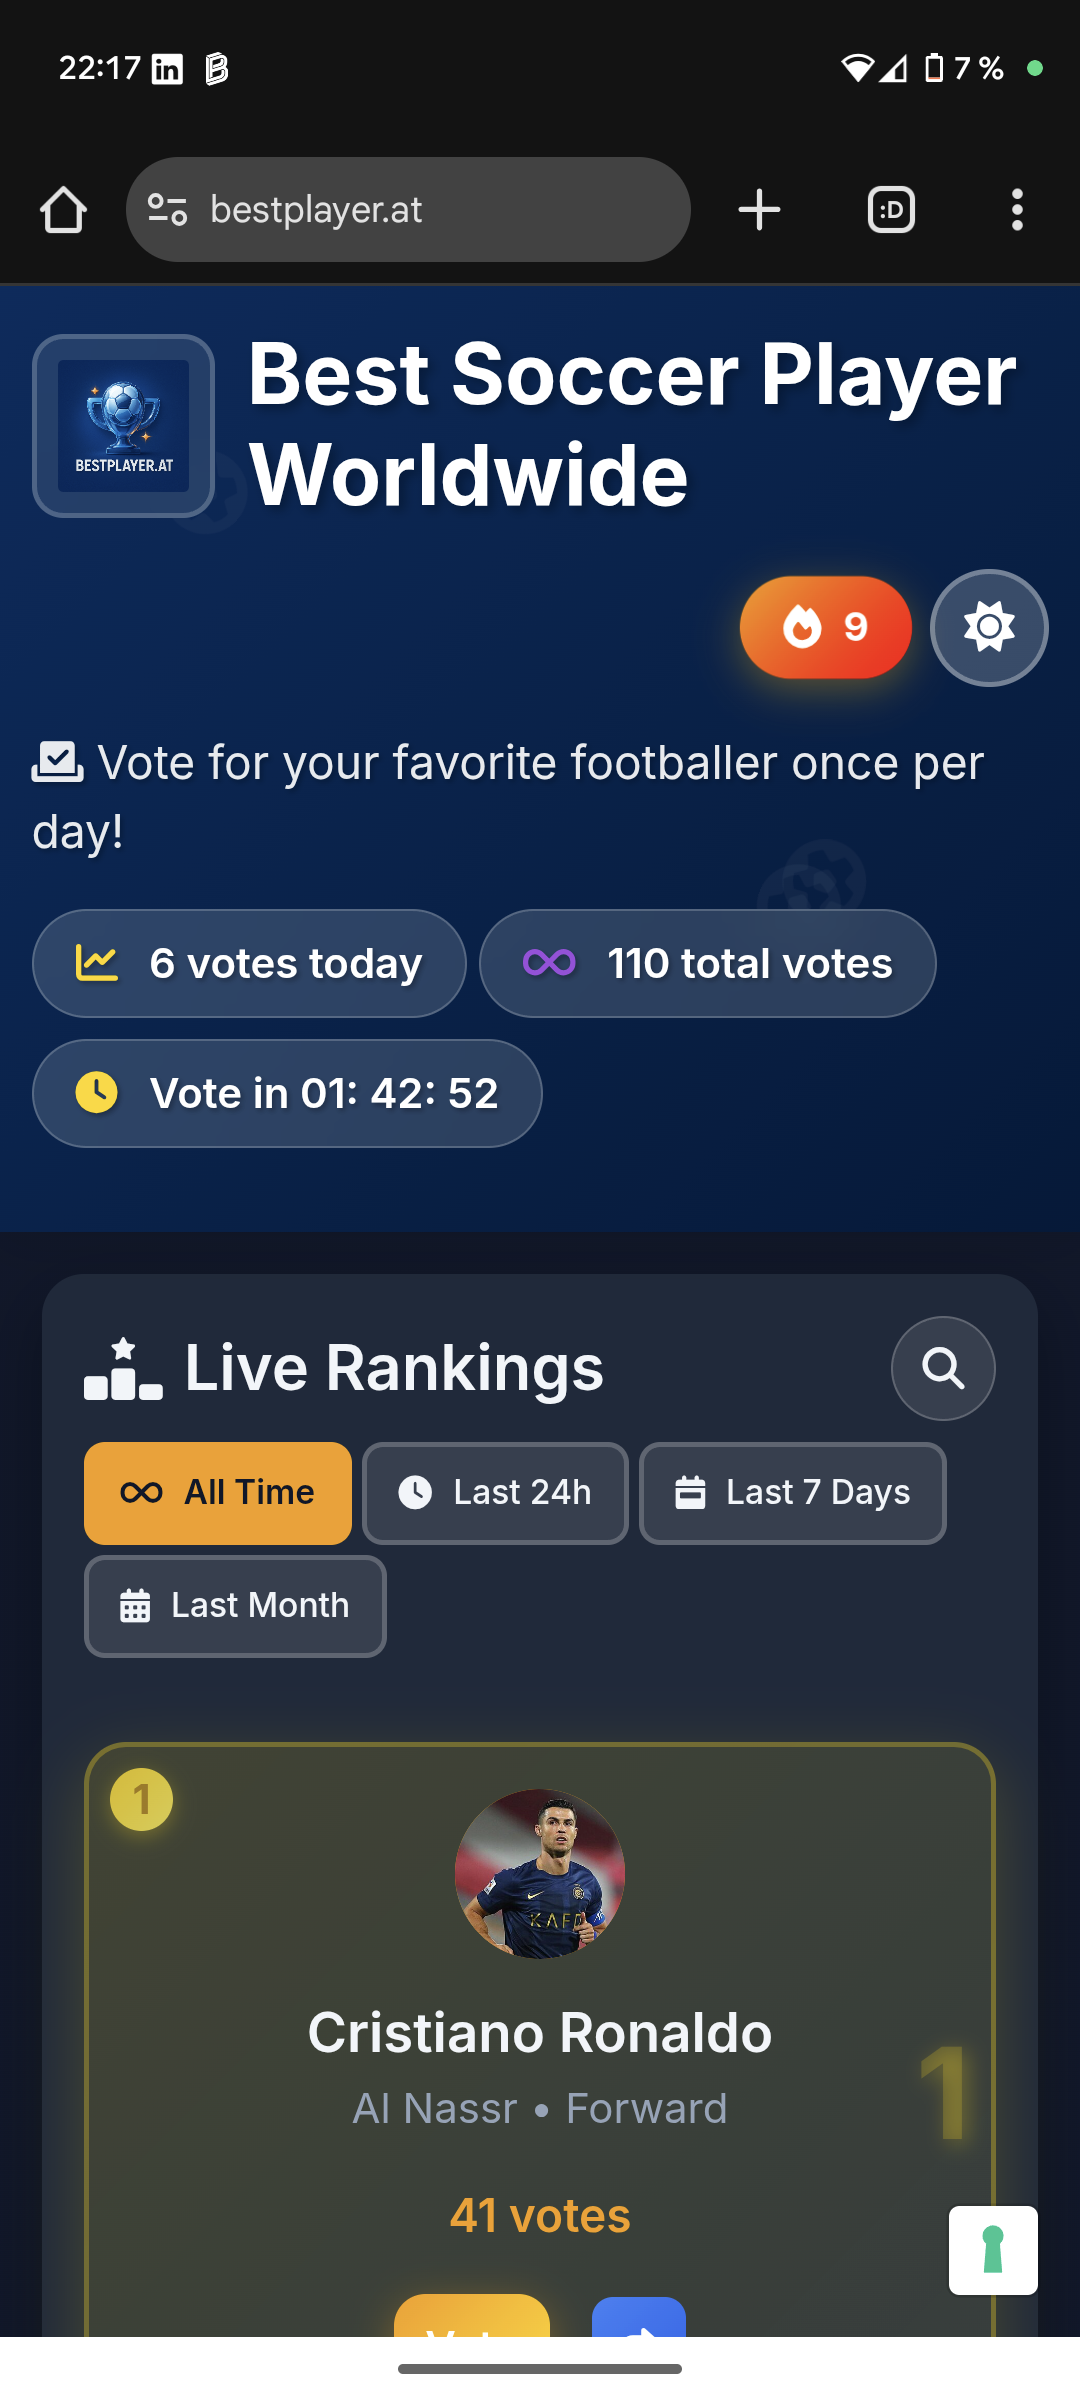This screenshot has width=1080, height=2400.
Task: Switch to Last 7 Days rankings
Action: tap(792, 1493)
